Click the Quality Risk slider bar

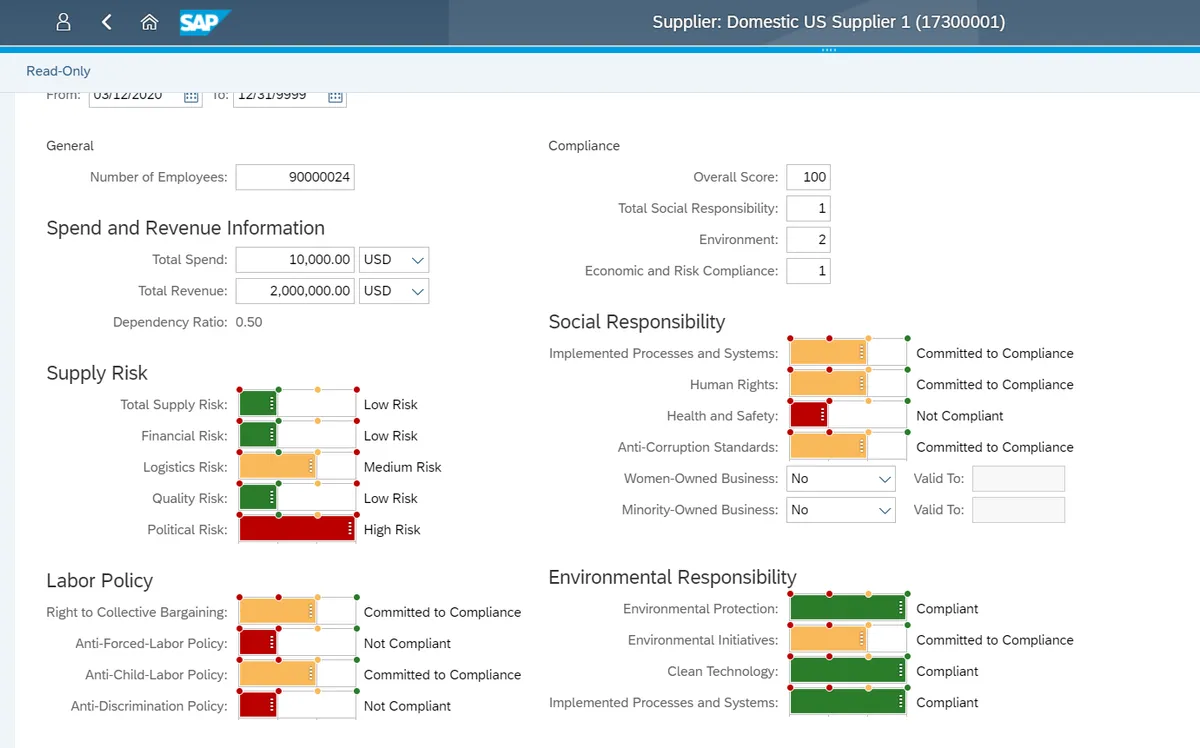point(298,498)
